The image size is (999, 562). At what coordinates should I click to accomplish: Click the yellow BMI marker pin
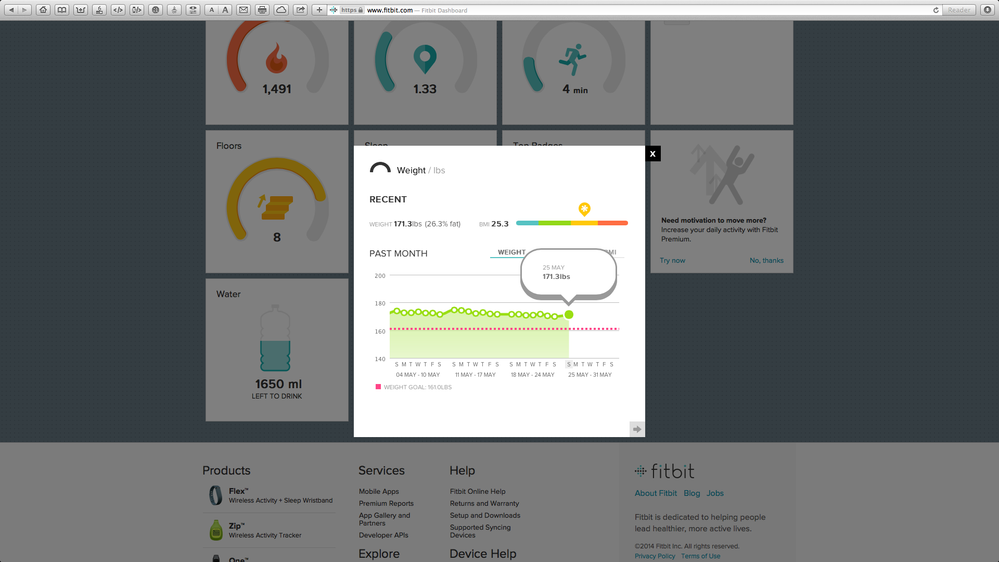(584, 209)
